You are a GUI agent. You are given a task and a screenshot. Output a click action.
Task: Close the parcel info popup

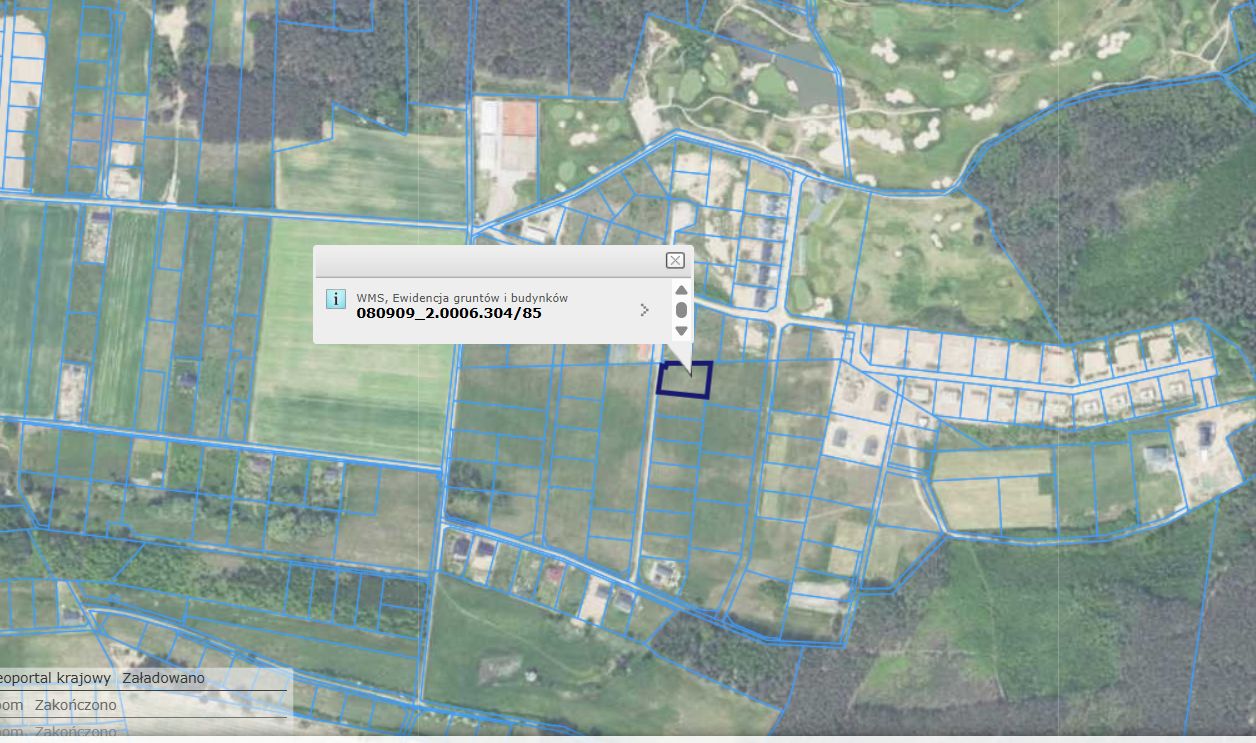coord(675,260)
